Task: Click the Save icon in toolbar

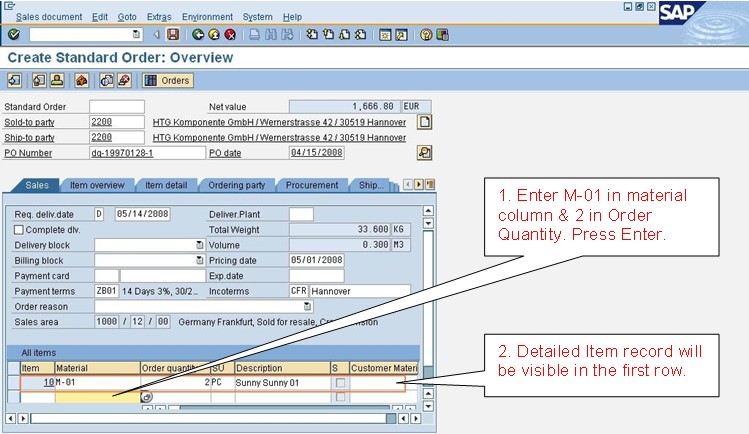Action: [173, 34]
